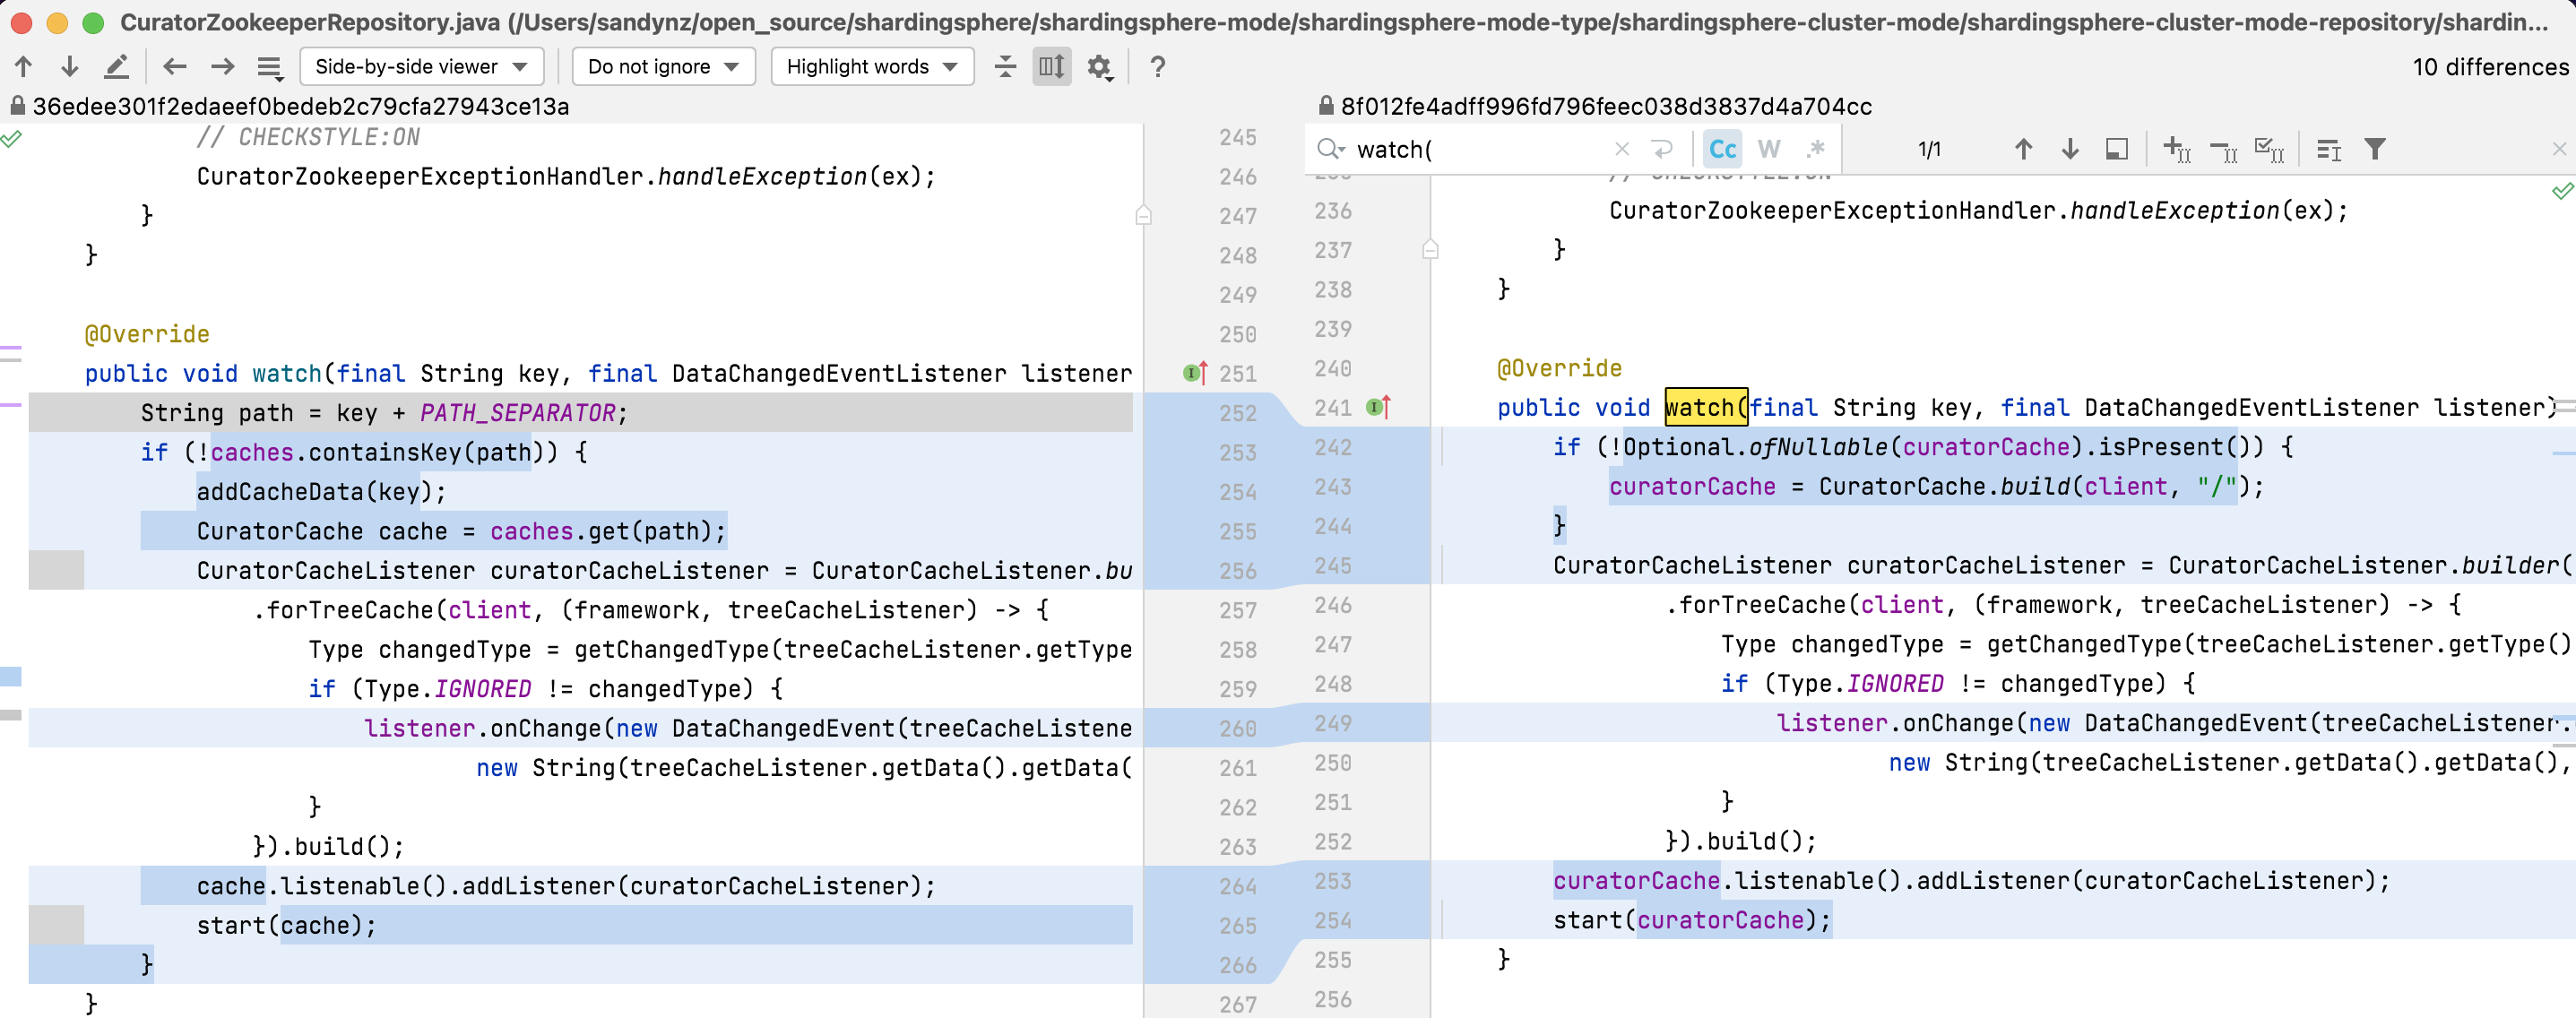Click the filter search results funnel
Screen dimensions: 2576x1018
[x=2377, y=149]
